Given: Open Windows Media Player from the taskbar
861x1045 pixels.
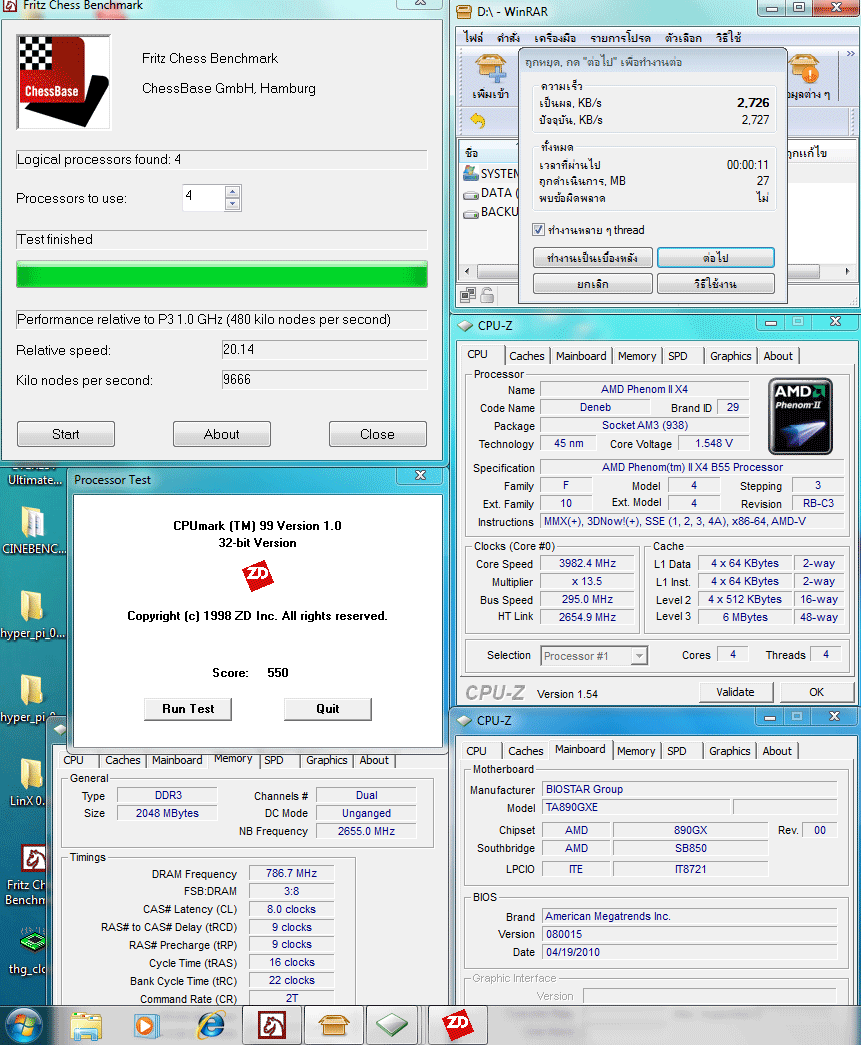Looking at the screenshot, I should pyautogui.click(x=146, y=1025).
